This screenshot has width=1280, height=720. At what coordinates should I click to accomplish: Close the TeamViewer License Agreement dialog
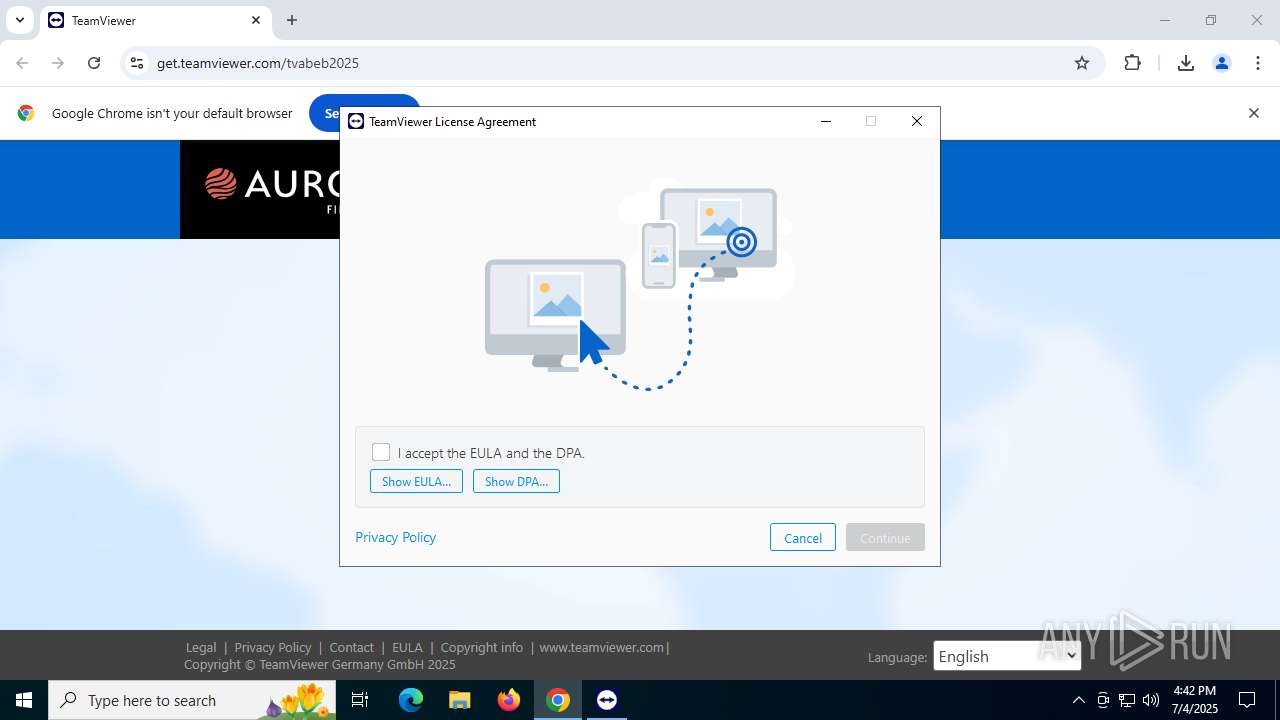917,121
